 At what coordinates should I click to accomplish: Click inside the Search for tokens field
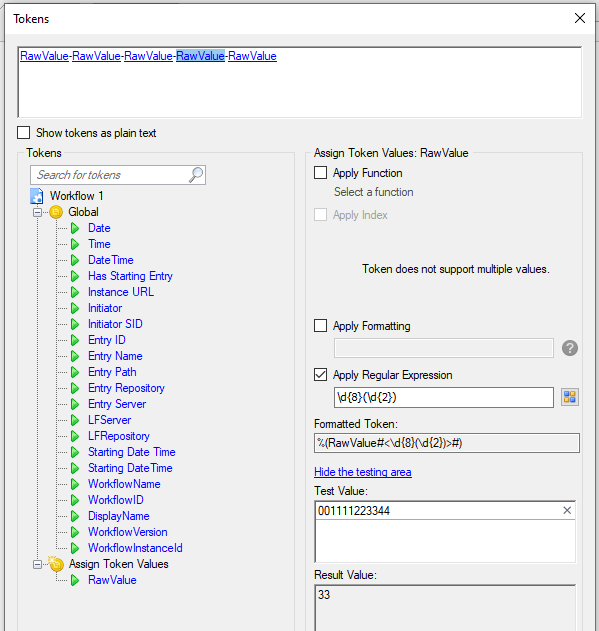click(x=111, y=175)
